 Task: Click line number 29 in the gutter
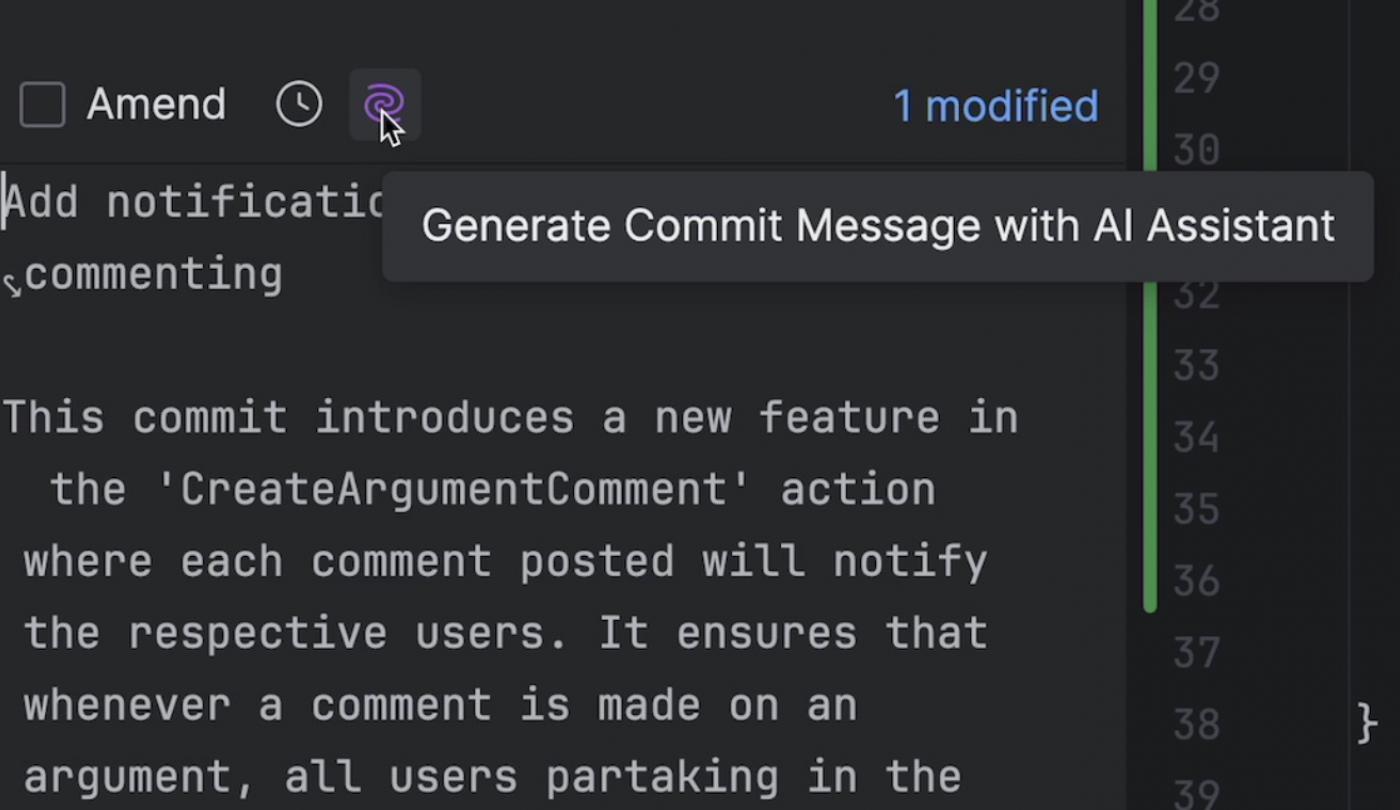point(1196,78)
